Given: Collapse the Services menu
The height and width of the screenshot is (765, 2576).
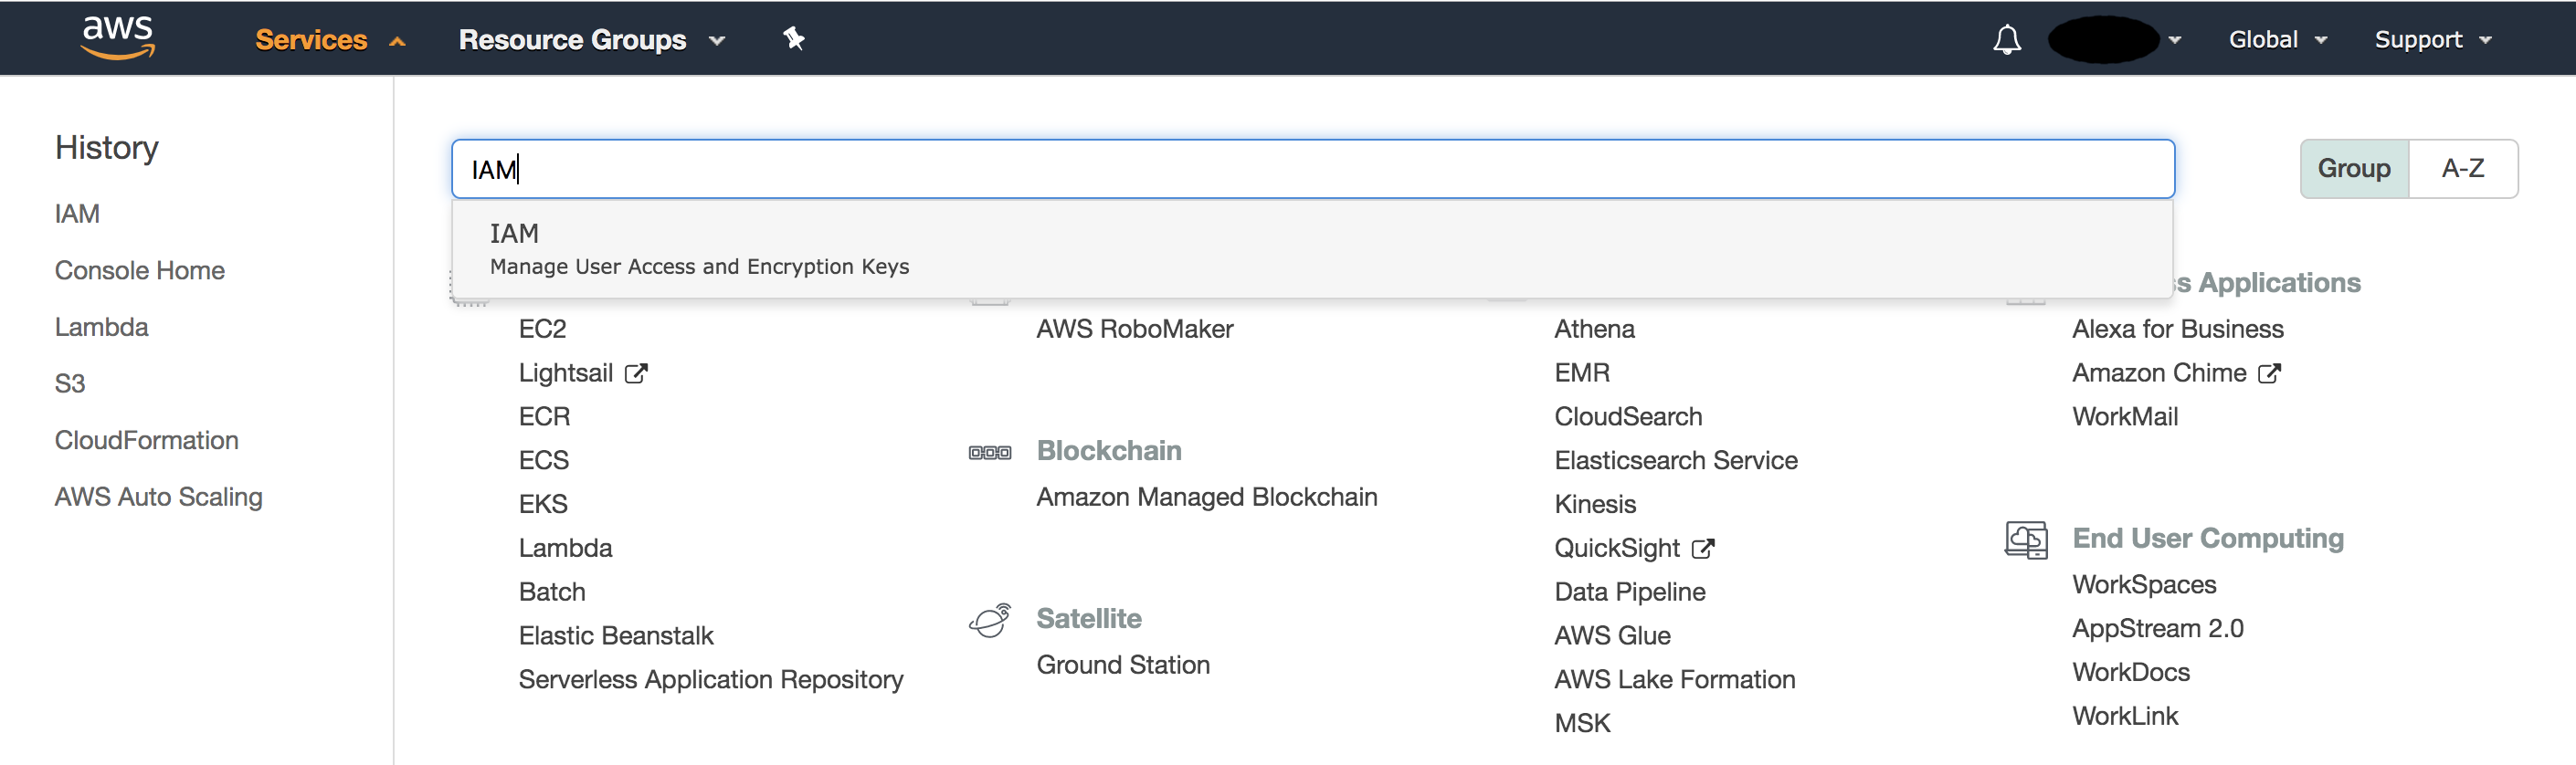Looking at the screenshot, I should pyautogui.click(x=329, y=40).
